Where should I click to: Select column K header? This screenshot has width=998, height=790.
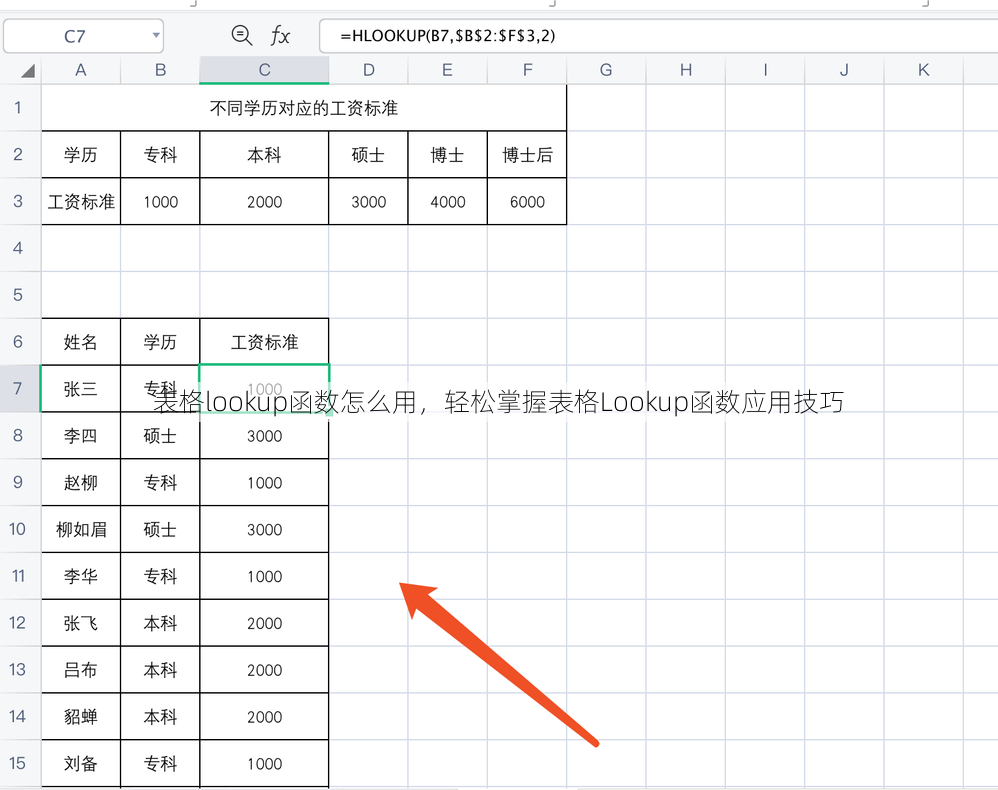pos(924,70)
